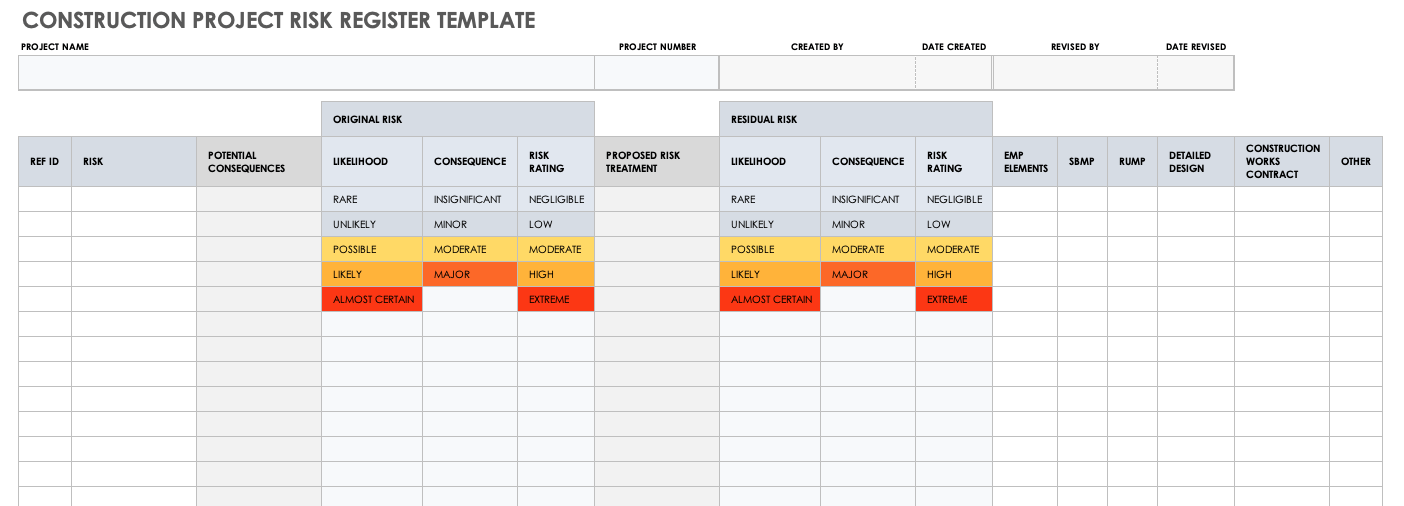Select the EMP Elements column header
The width and height of the screenshot is (1404, 506).
1025,161
